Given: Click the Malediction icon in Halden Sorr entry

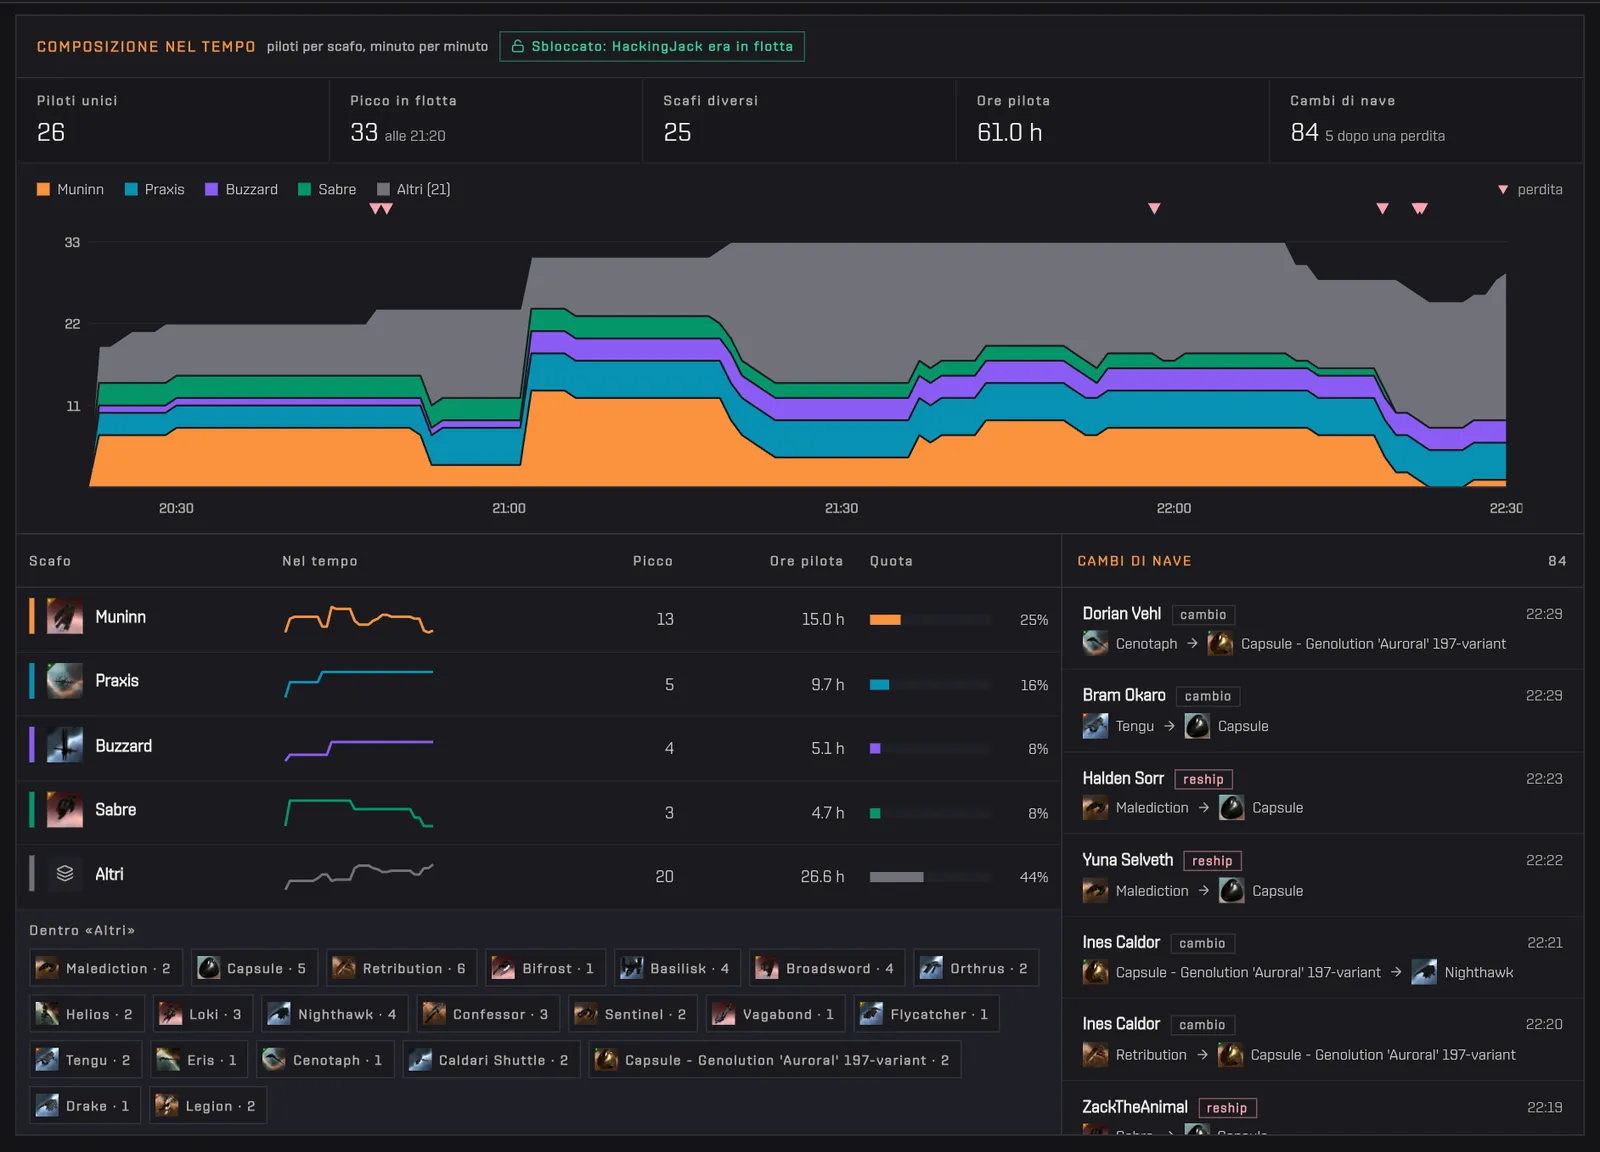Looking at the screenshot, I should (1095, 808).
